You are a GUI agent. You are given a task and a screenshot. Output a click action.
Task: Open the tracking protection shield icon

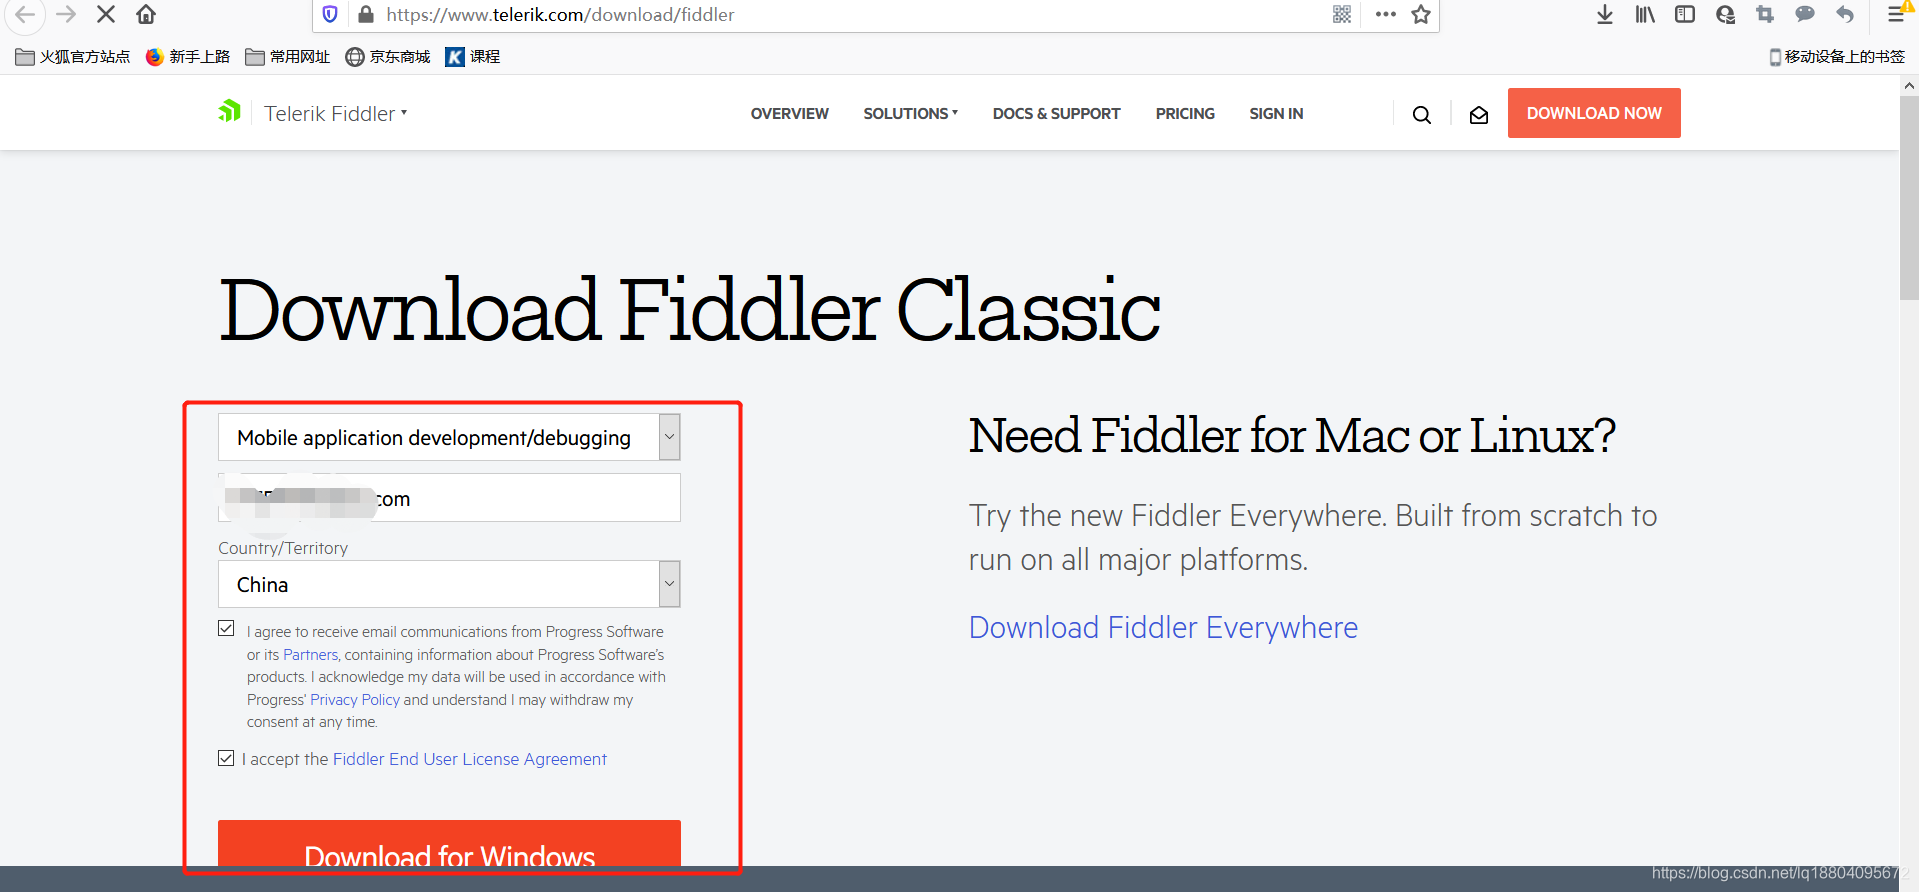[330, 14]
